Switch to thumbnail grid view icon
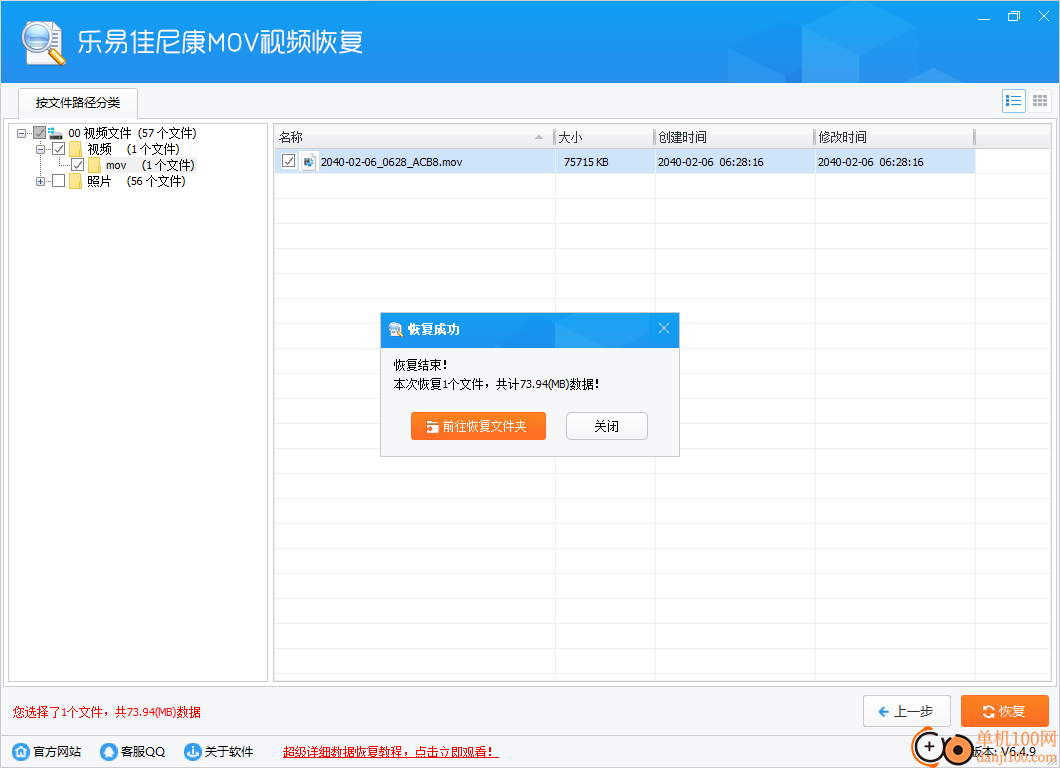Image resolution: width=1060 pixels, height=768 pixels. click(x=1040, y=101)
